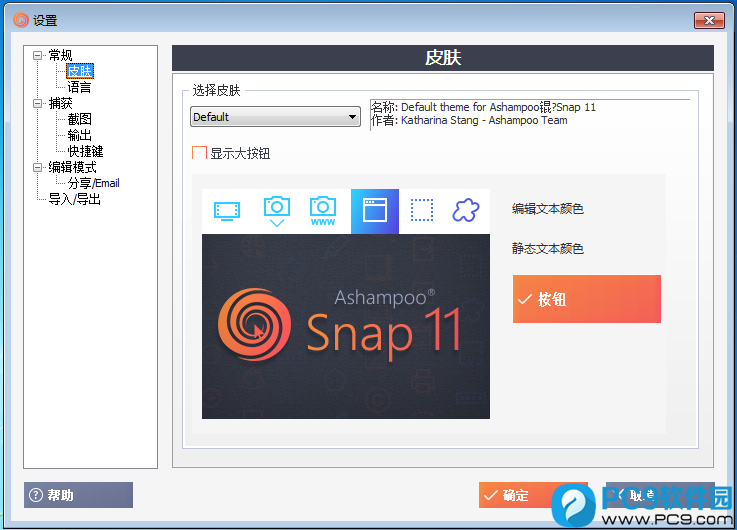Close the 设置 dialog window
The width and height of the screenshot is (737, 530).
(709, 20)
